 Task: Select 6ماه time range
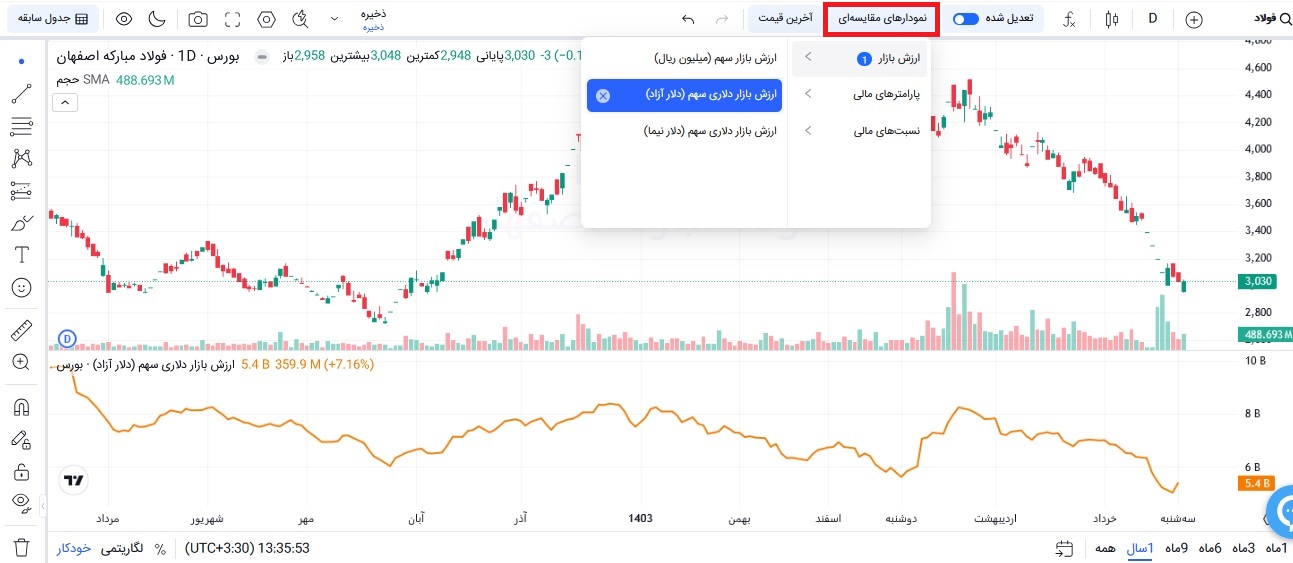point(1210,548)
